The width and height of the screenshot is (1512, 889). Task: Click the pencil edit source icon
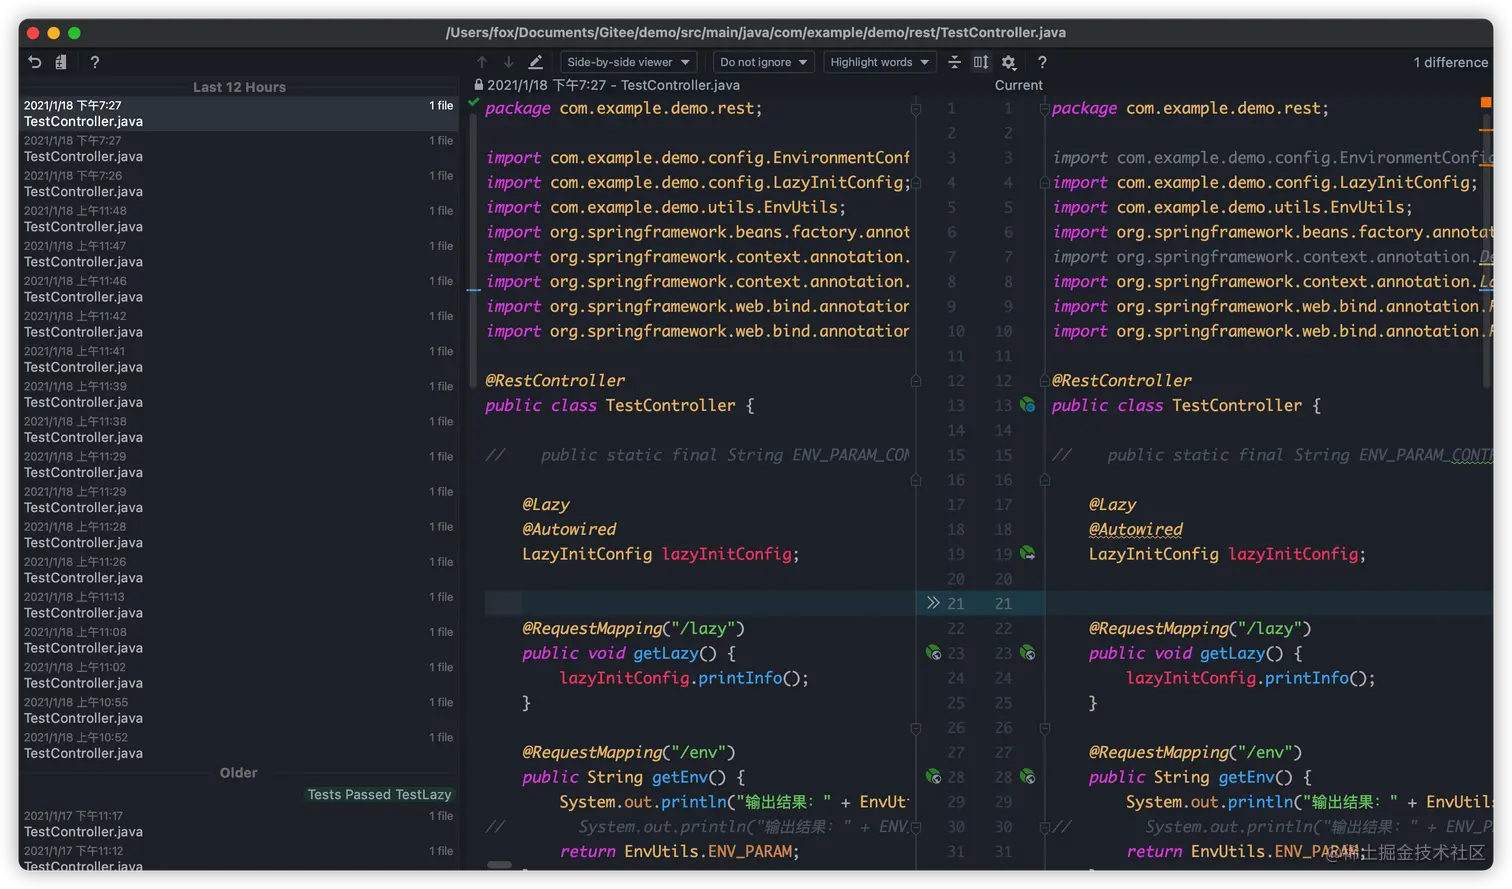[x=536, y=62]
